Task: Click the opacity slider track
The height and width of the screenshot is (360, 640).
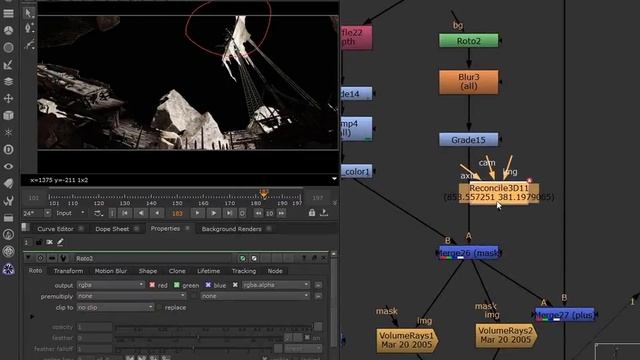Action: [215, 327]
